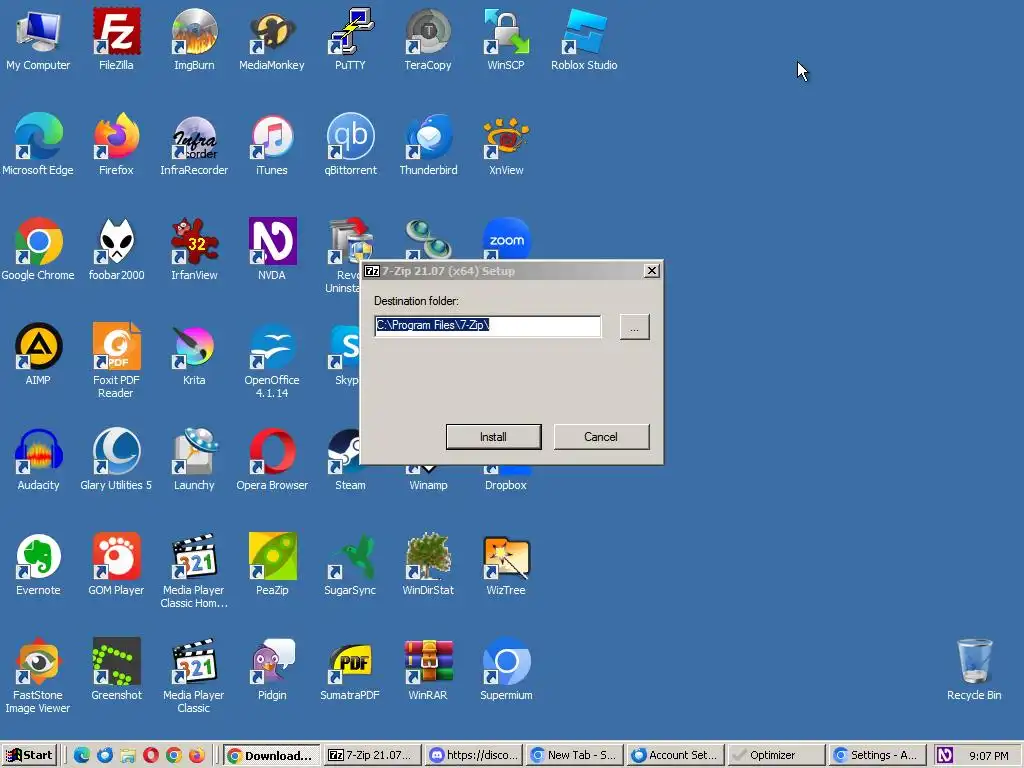Select the Microsoft Edge desktop icon

(38, 144)
